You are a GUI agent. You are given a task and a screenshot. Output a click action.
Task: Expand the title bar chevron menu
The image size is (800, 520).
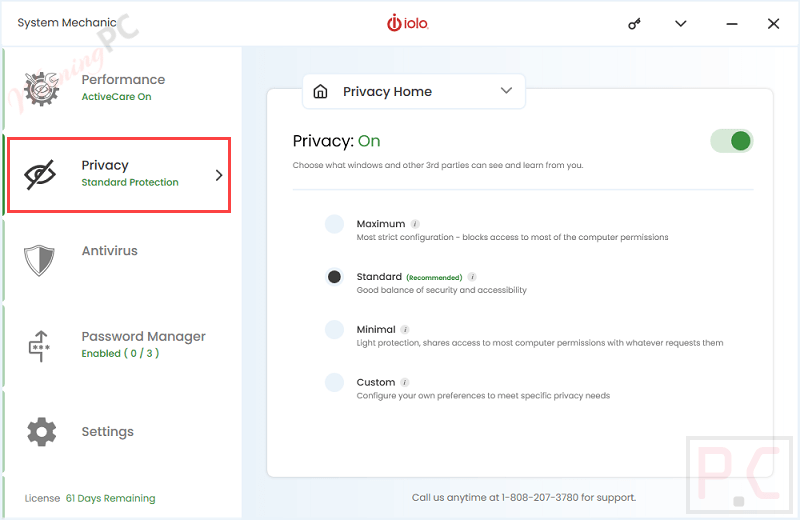click(x=681, y=23)
